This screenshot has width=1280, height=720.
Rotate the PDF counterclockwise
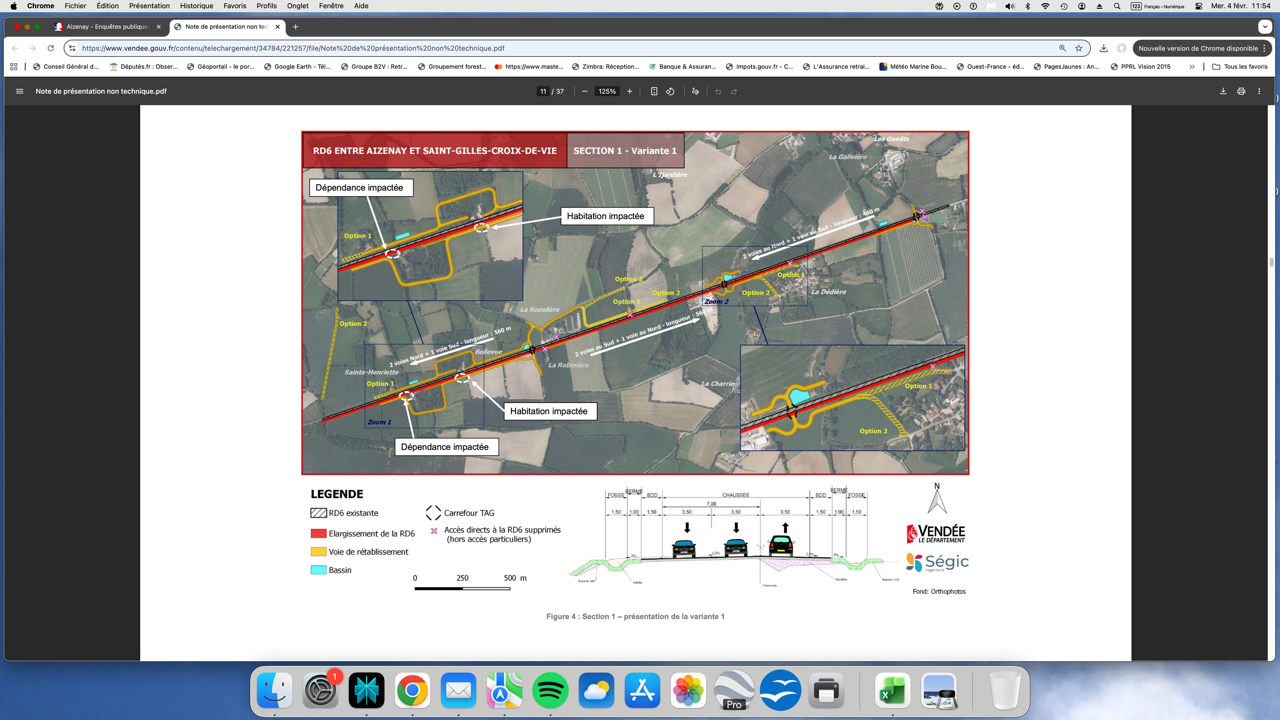[x=670, y=91]
